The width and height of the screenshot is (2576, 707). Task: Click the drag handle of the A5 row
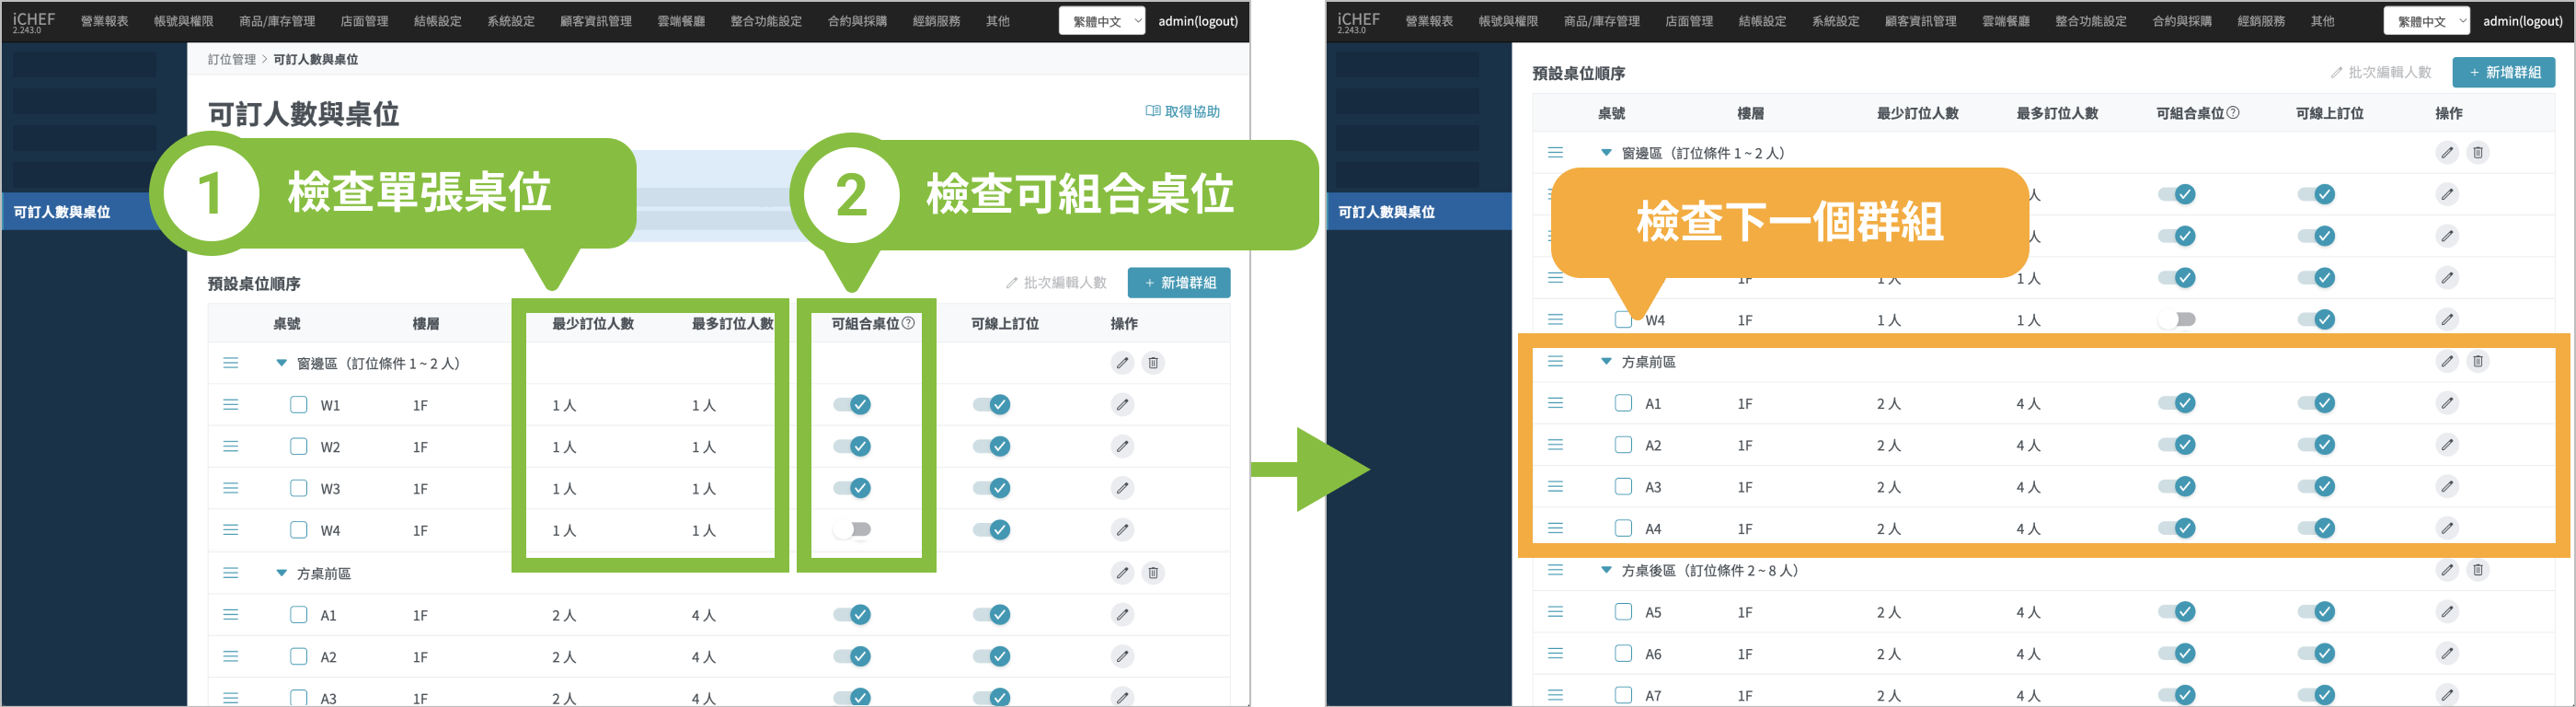[1555, 612]
